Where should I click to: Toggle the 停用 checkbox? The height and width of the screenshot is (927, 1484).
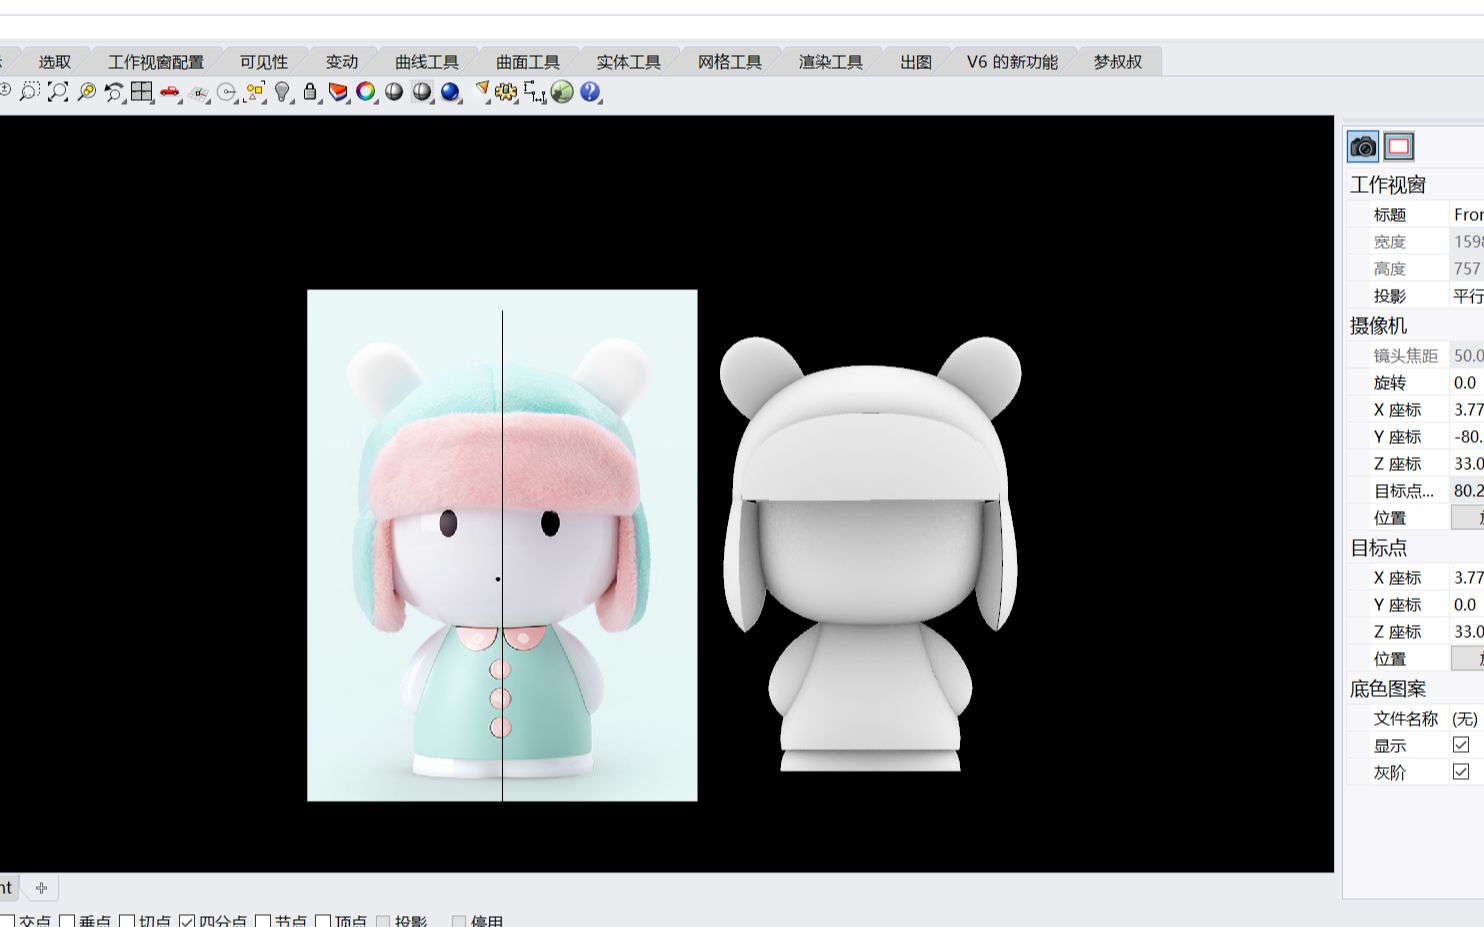point(459,921)
